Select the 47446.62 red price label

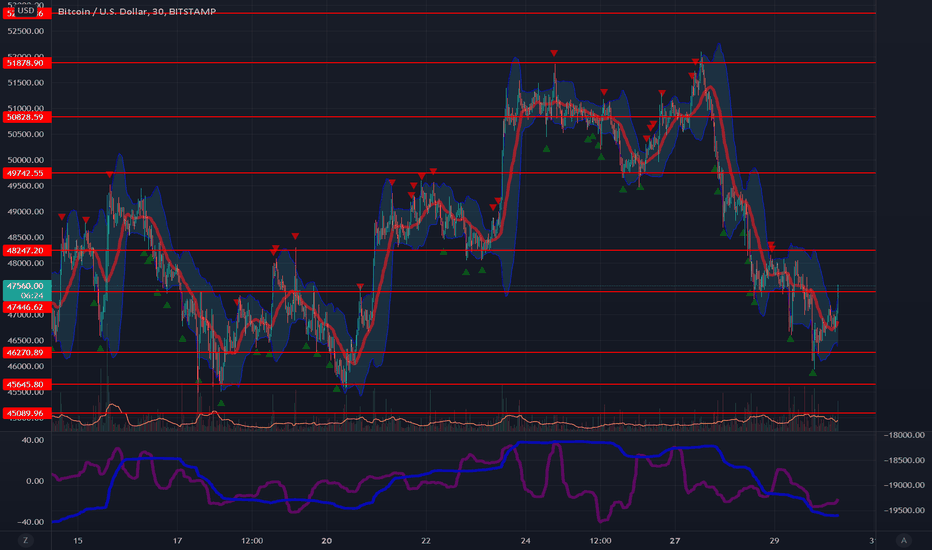[26, 307]
